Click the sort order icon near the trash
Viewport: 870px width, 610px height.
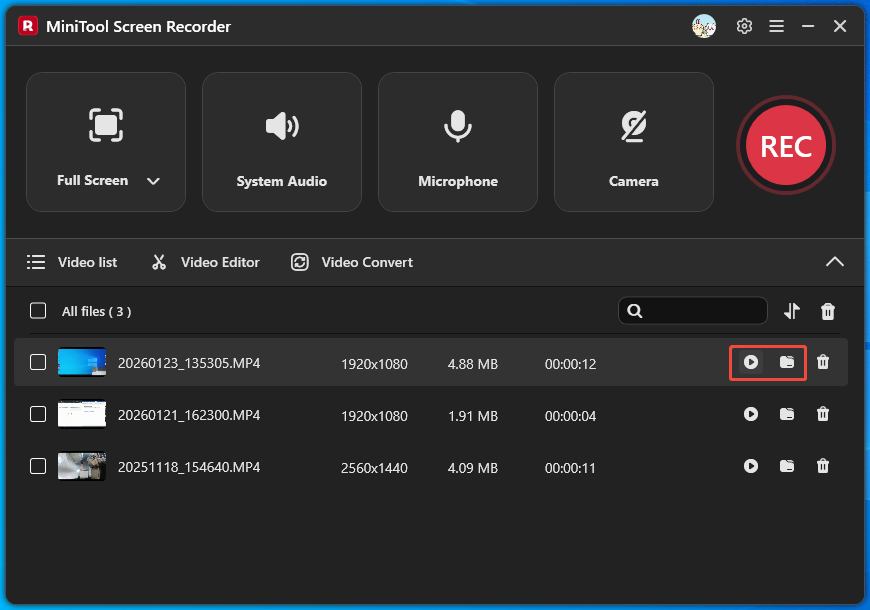pos(791,311)
